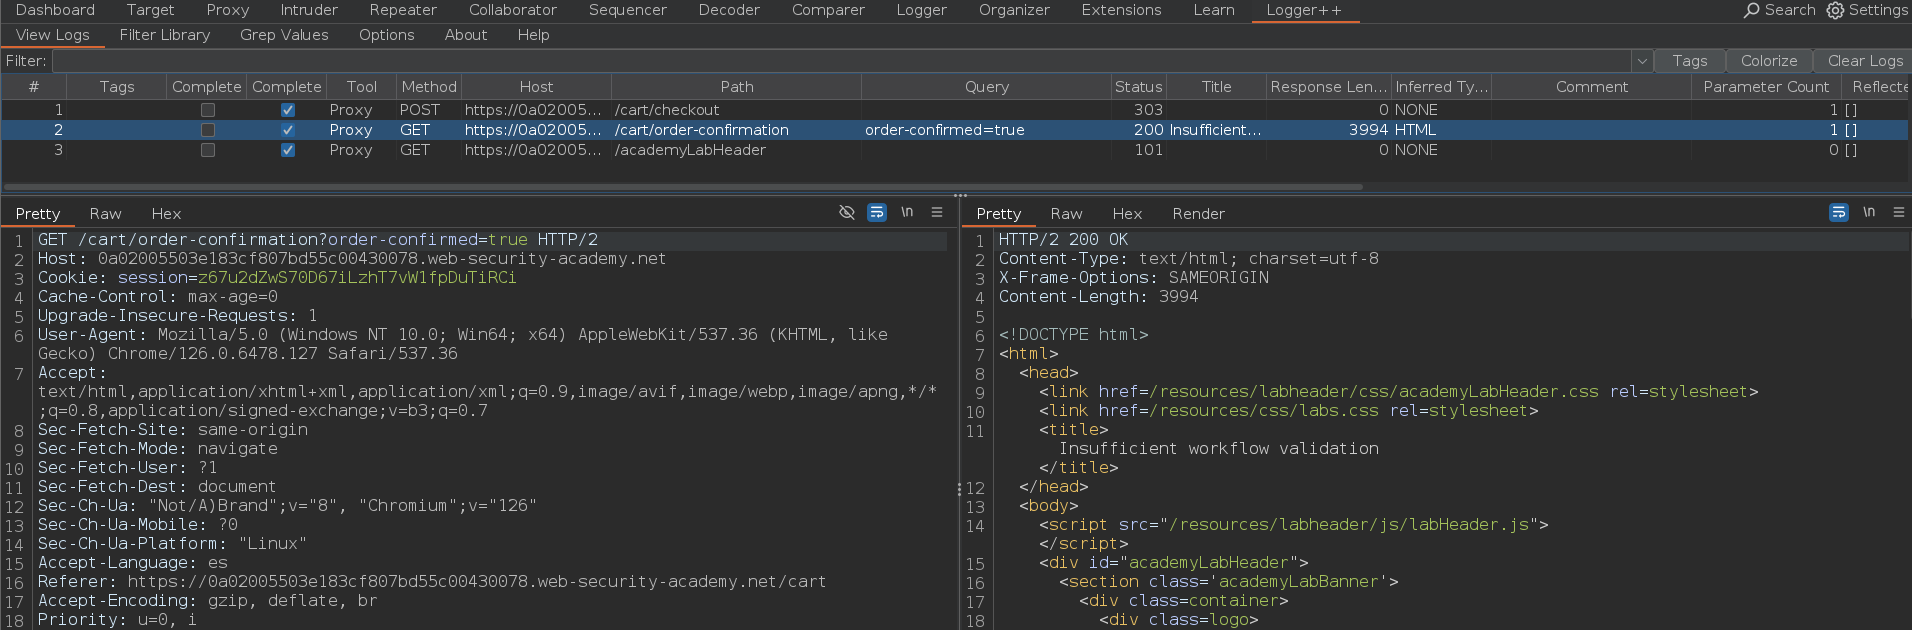The image size is (1912, 630).
Task: Expand the Filter history dropdown arrow
Action: (x=1641, y=61)
